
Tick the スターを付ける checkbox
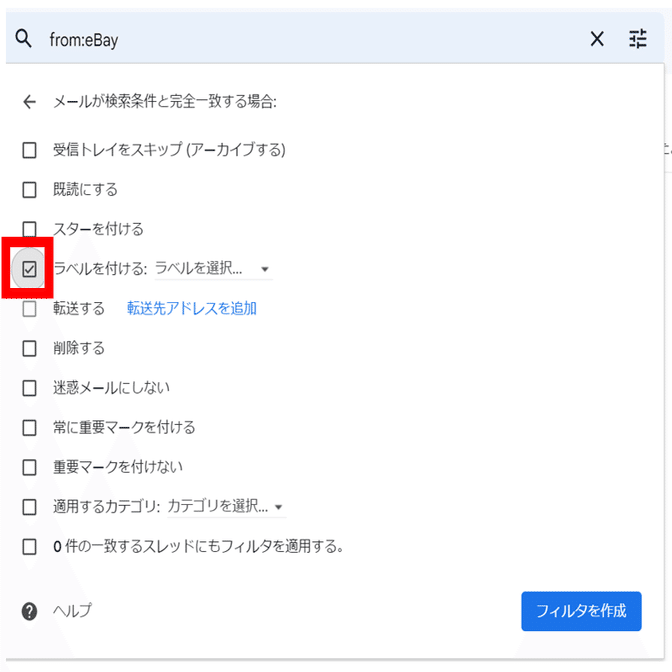pyautogui.click(x=29, y=229)
